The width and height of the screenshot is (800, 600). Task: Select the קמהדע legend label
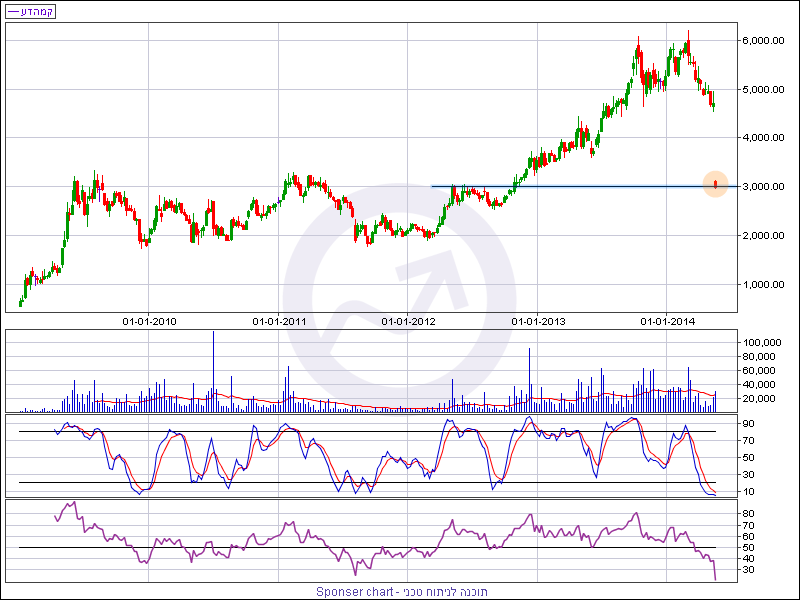coord(37,12)
